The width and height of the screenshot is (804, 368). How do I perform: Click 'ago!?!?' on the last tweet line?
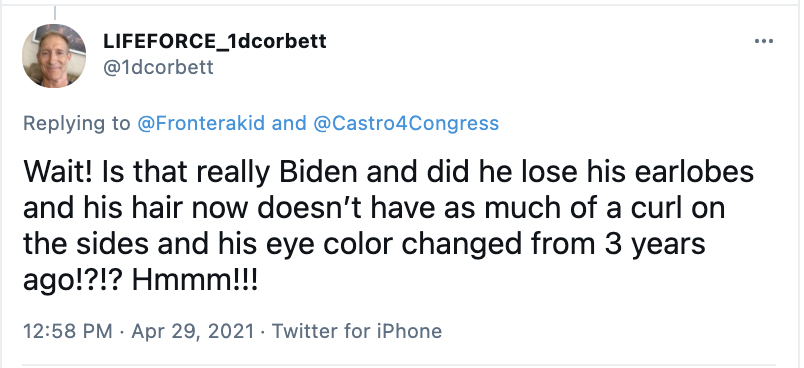tap(73, 281)
